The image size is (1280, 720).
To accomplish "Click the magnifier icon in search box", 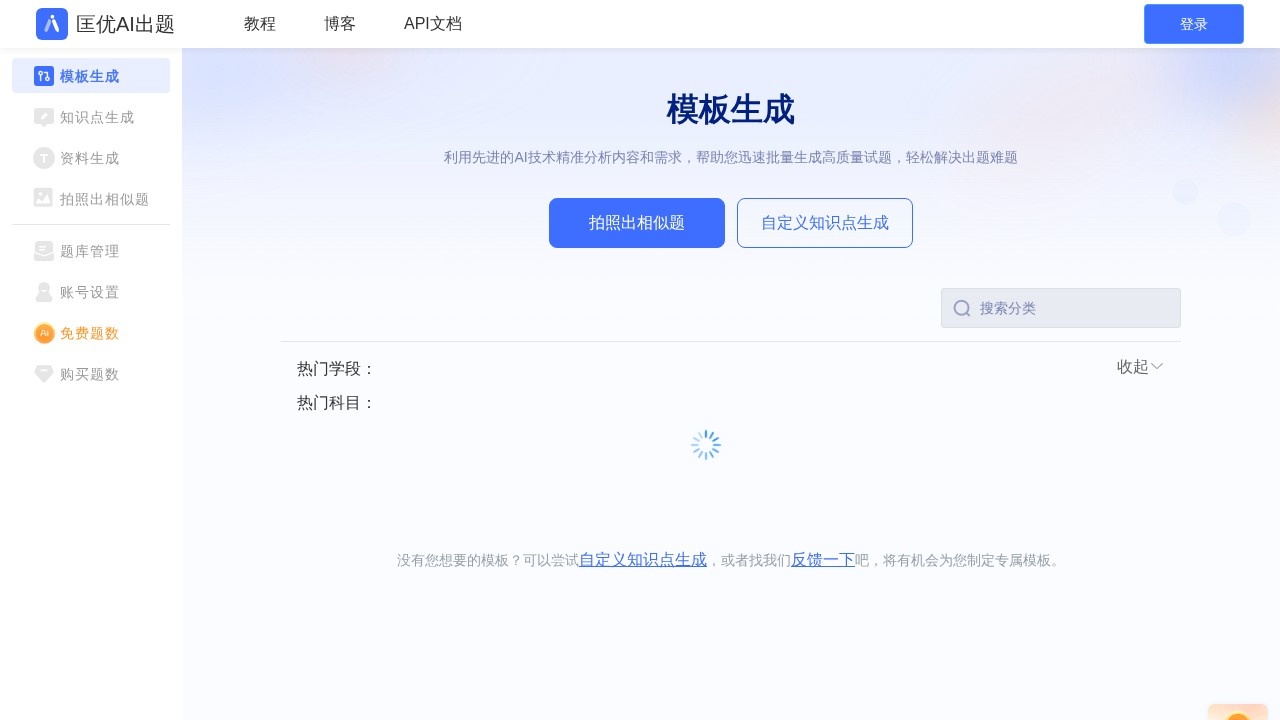I will pos(961,308).
